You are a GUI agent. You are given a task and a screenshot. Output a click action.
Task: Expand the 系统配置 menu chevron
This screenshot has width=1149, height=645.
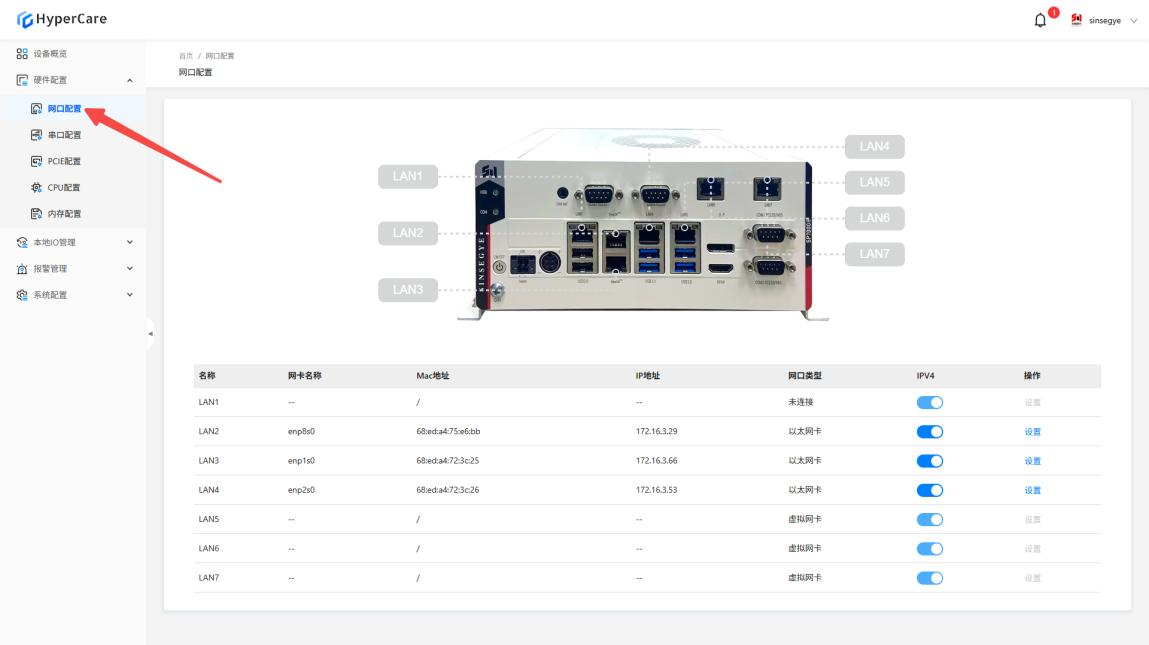click(x=130, y=295)
